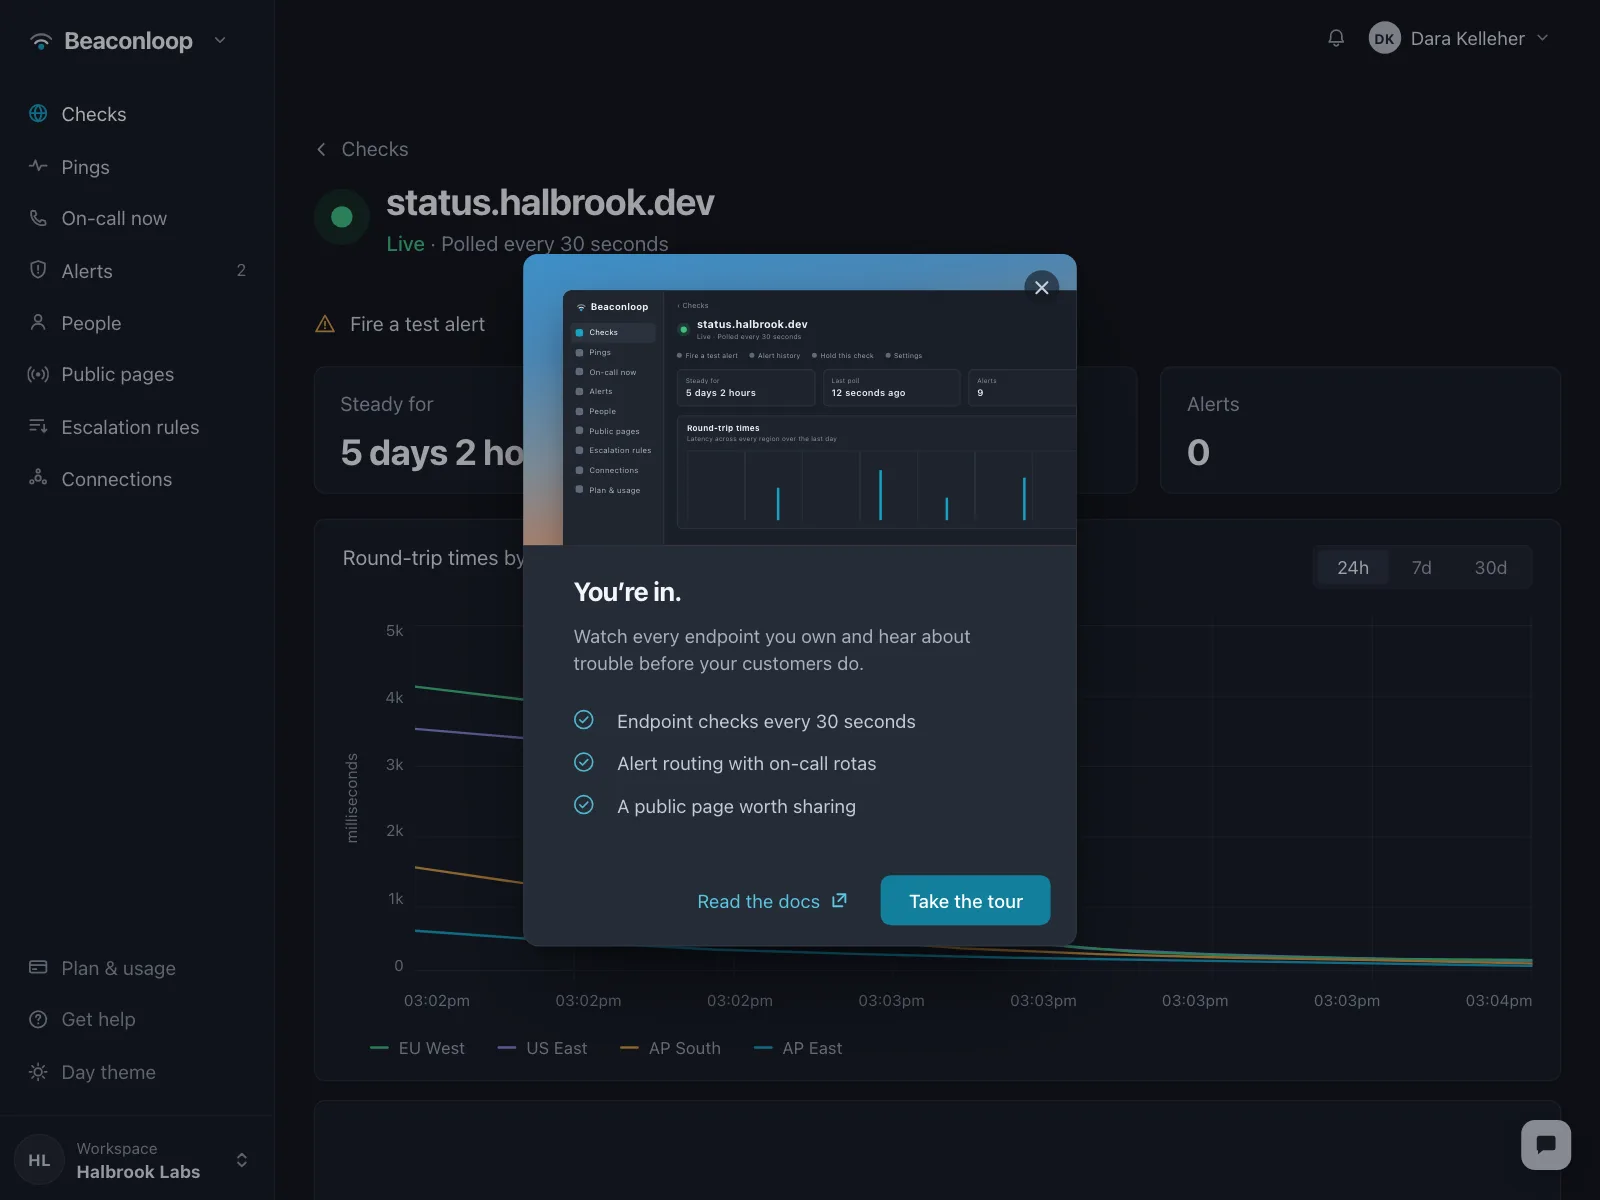1600x1200 pixels.
Task: Open the Read the docs link
Action: click(x=758, y=901)
